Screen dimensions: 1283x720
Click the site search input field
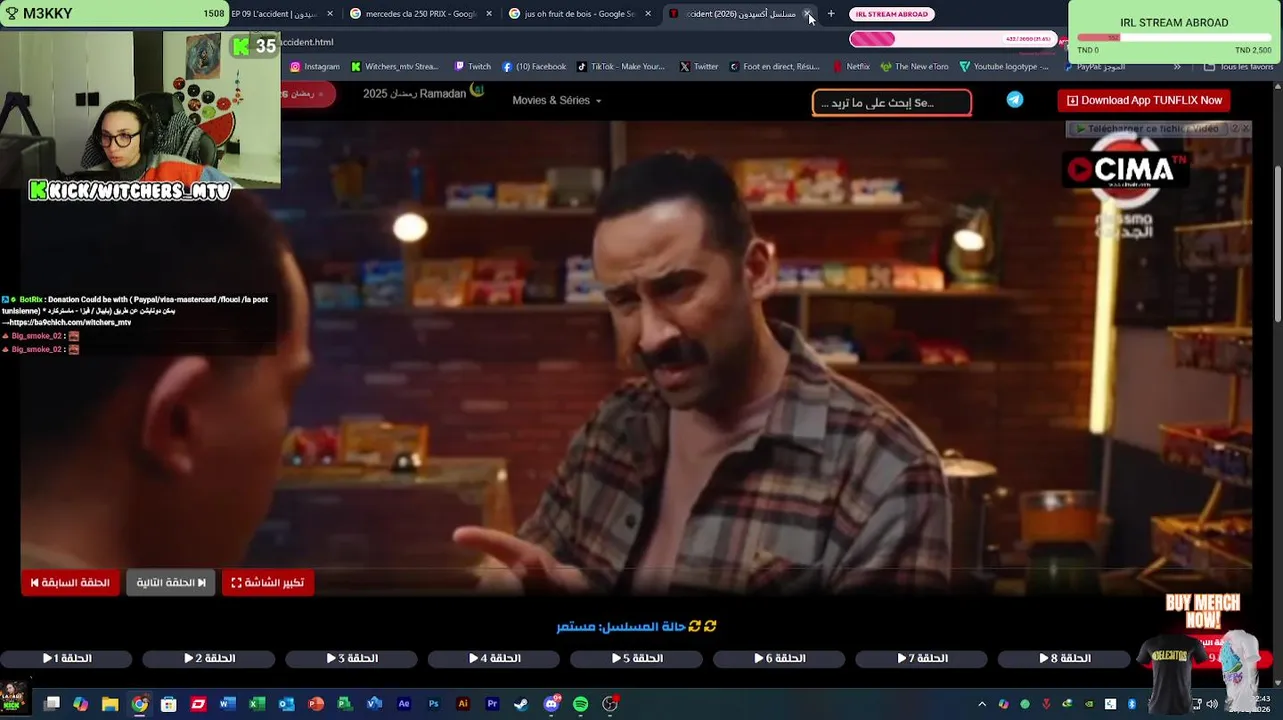(892, 102)
